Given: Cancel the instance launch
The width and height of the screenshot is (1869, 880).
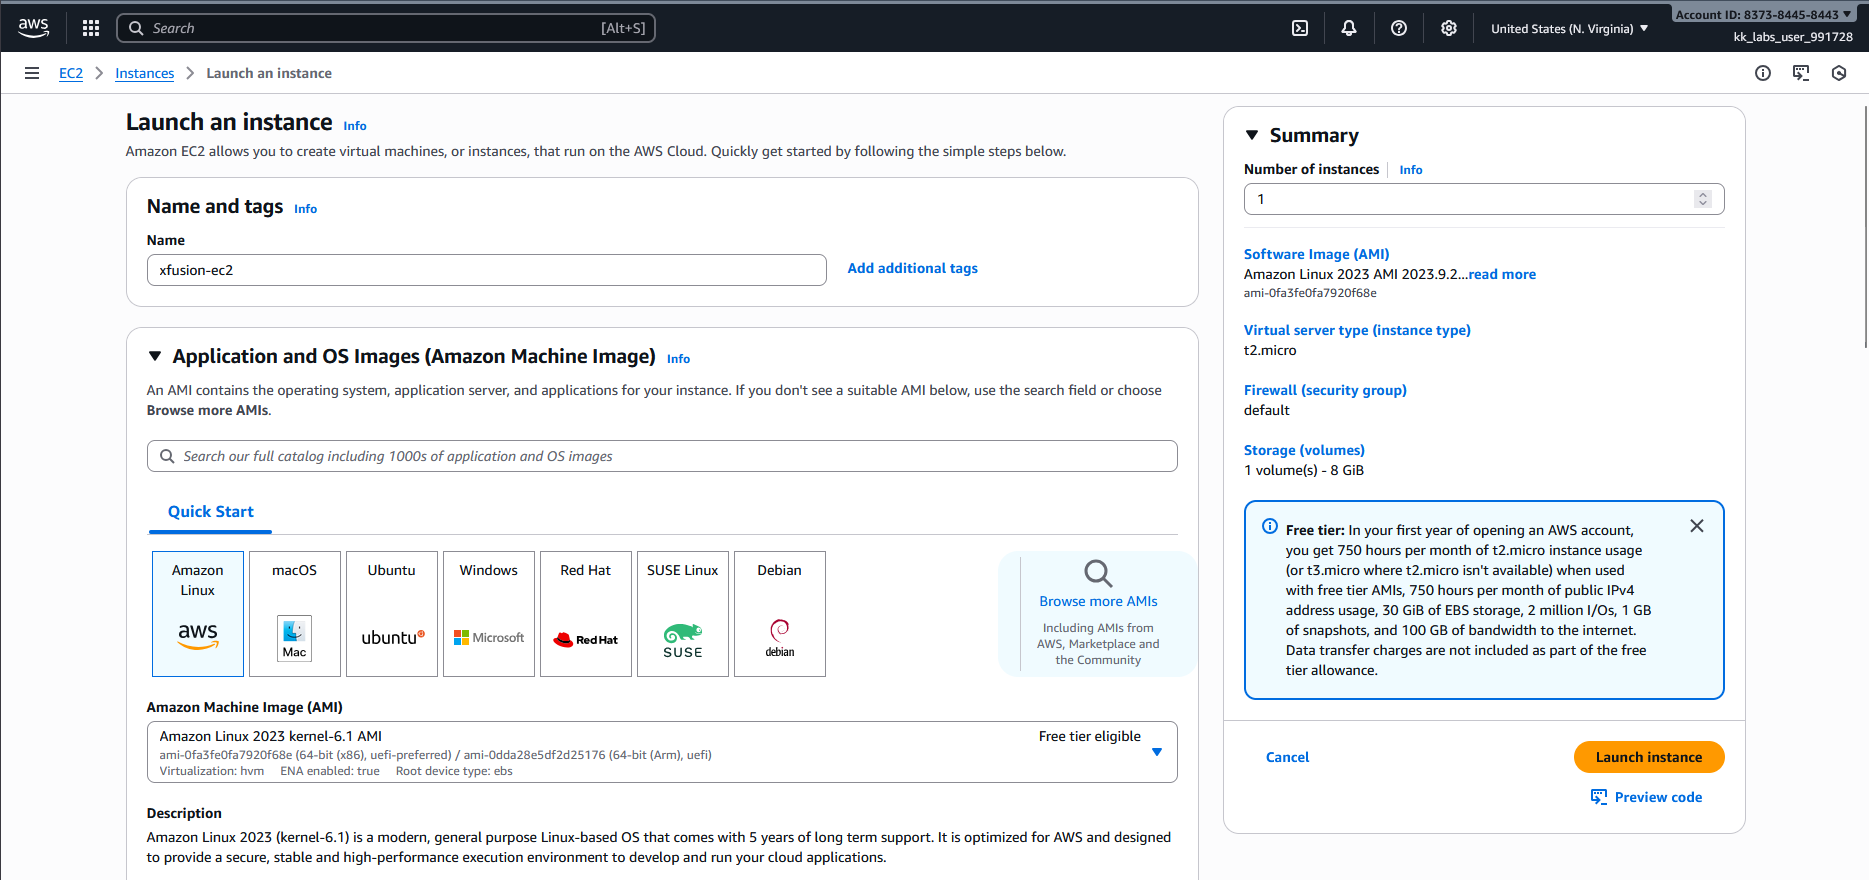Looking at the screenshot, I should point(1287,757).
